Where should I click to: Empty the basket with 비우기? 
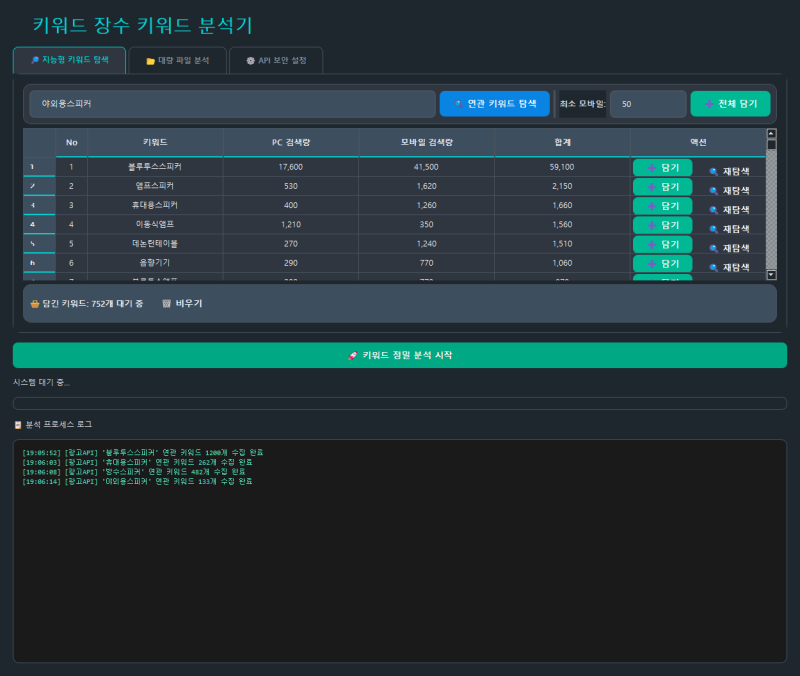pos(182,304)
